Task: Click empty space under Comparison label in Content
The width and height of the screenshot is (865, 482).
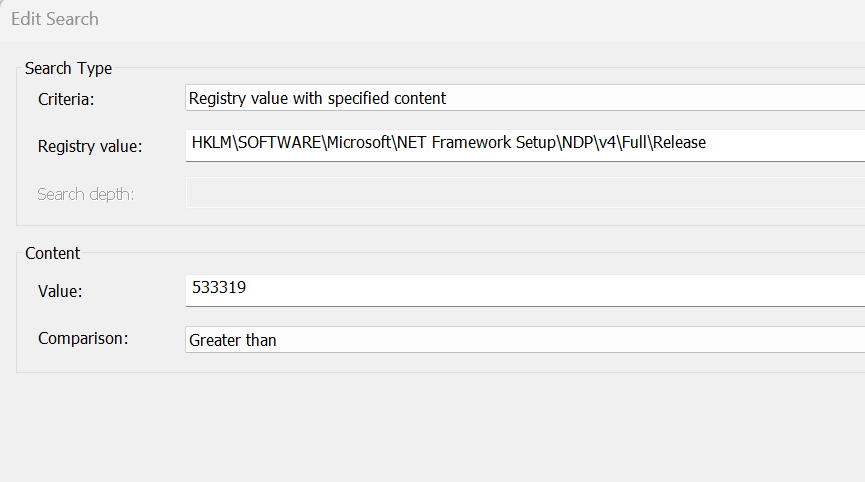Action: (90, 361)
